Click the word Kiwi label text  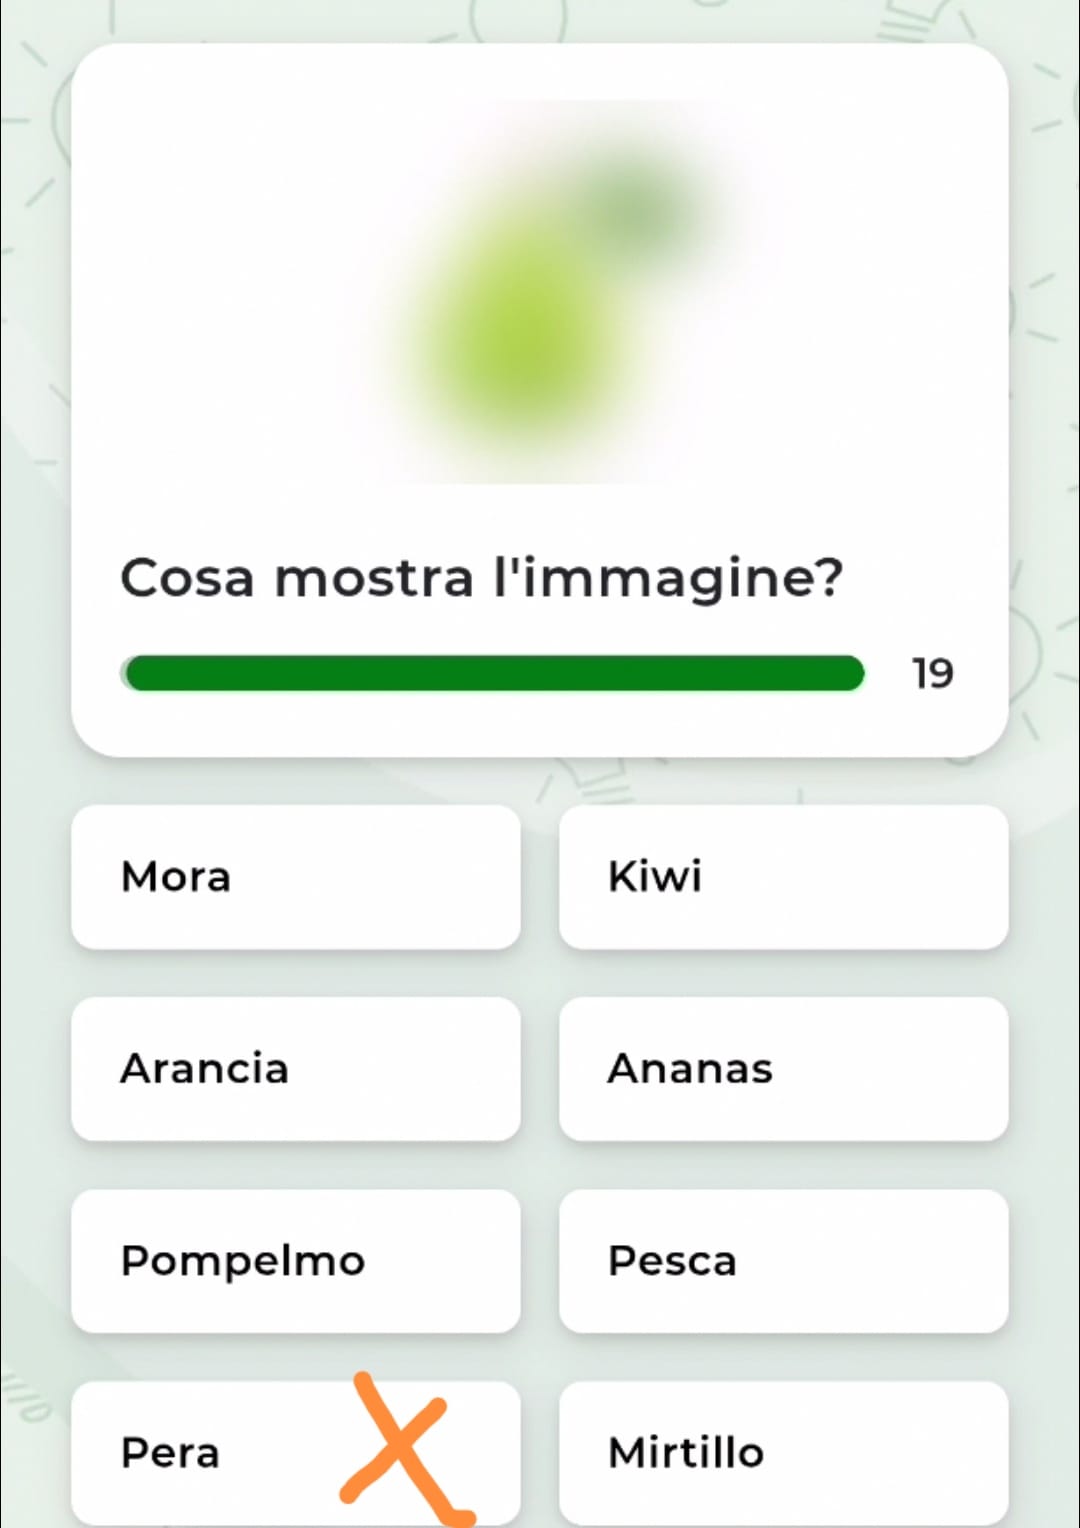(655, 877)
